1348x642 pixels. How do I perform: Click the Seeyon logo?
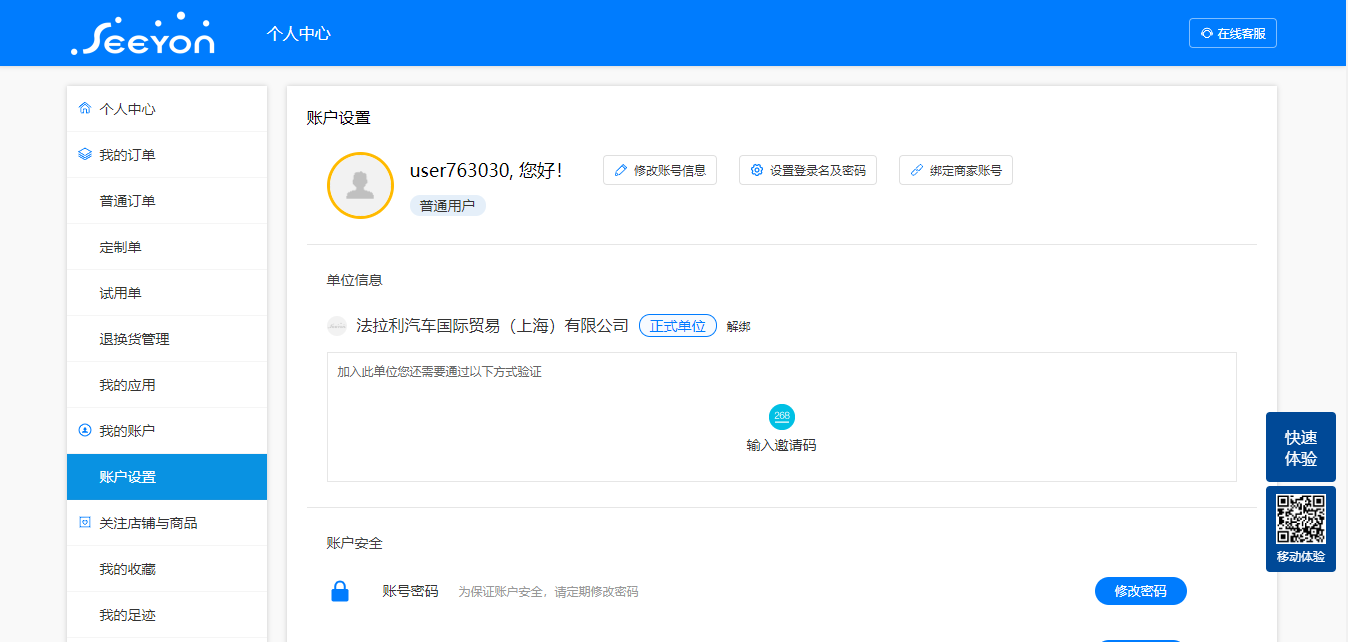tap(143, 33)
